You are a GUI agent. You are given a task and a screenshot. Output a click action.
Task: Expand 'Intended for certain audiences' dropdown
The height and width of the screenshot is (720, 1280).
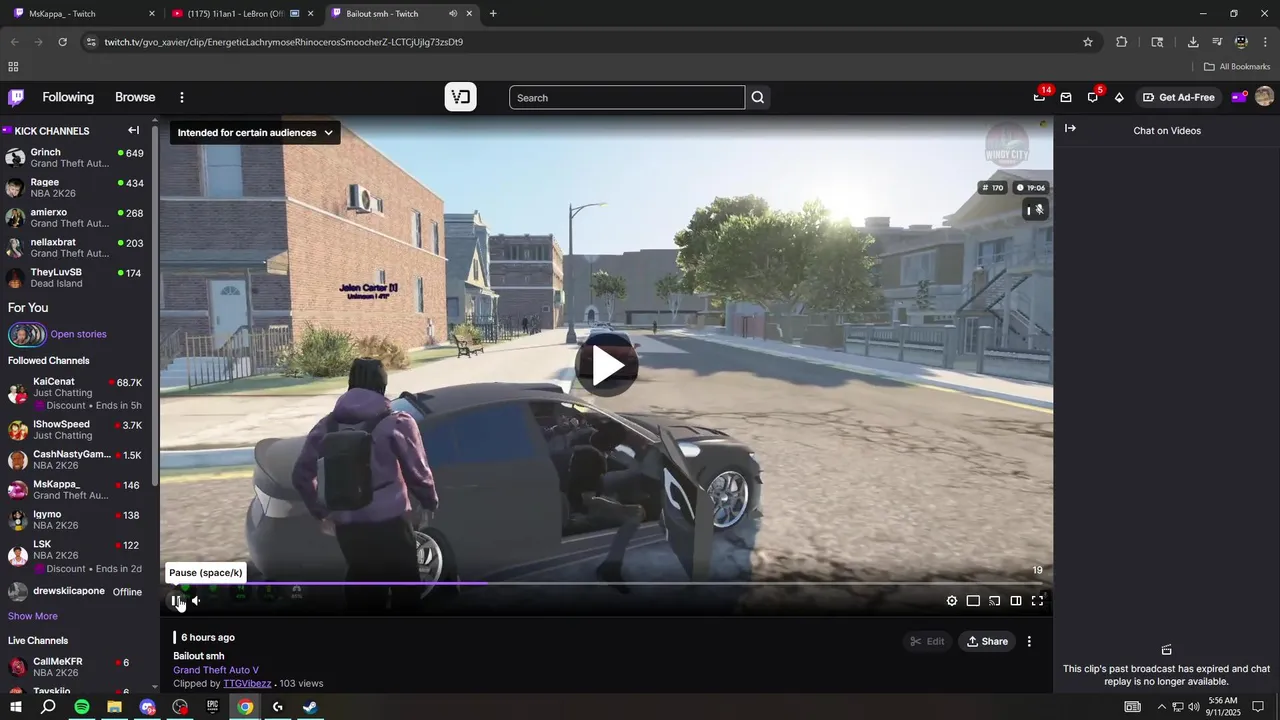pyautogui.click(x=255, y=132)
